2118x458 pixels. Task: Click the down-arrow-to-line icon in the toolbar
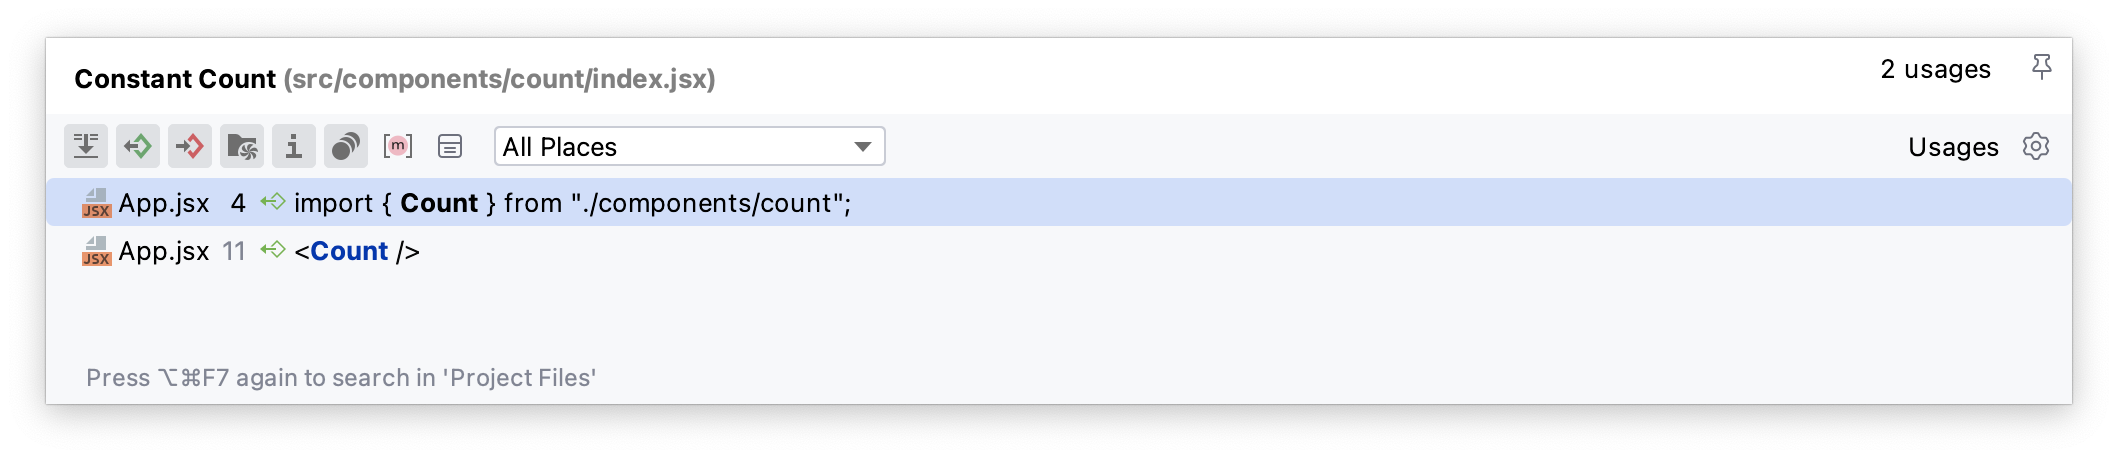tap(86, 147)
